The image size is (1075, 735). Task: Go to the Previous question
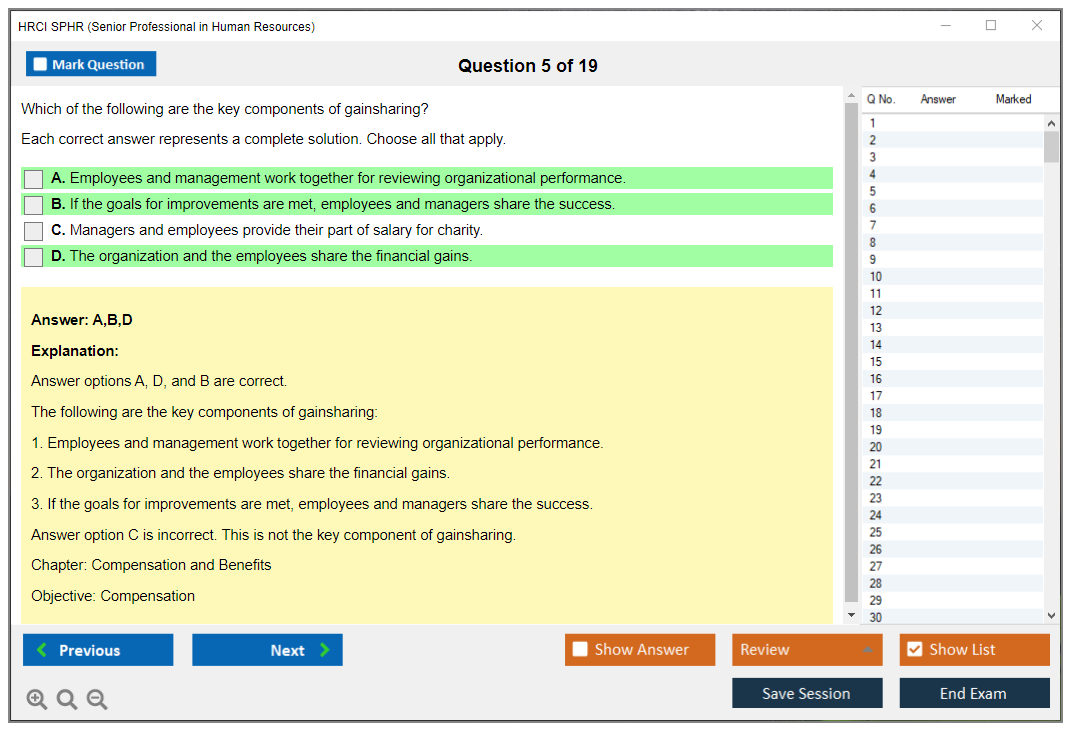(98, 650)
